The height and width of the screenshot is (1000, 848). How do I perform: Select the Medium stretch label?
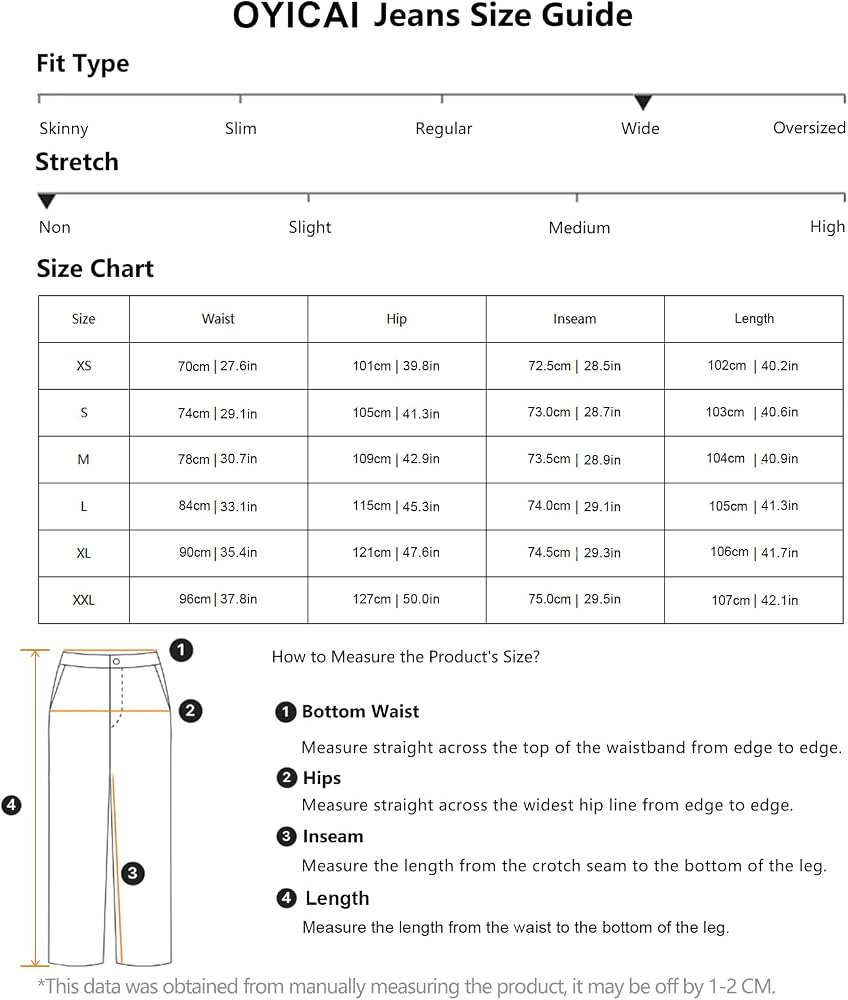point(579,228)
